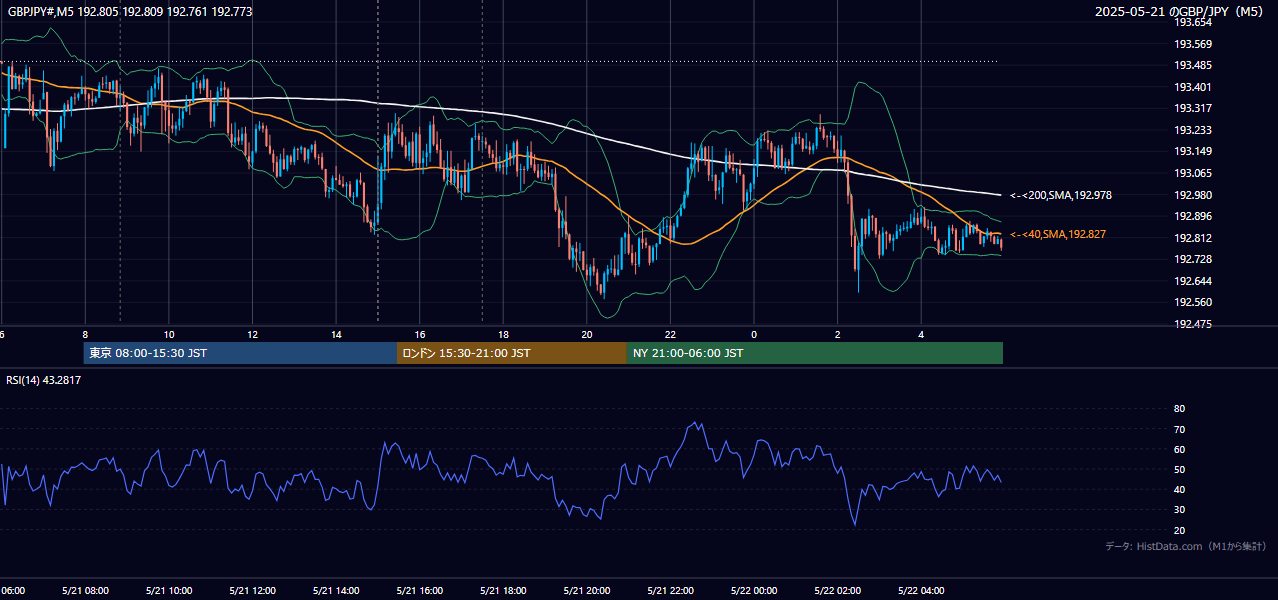Click the '5/21 16:00' time axis label

pos(419,590)
